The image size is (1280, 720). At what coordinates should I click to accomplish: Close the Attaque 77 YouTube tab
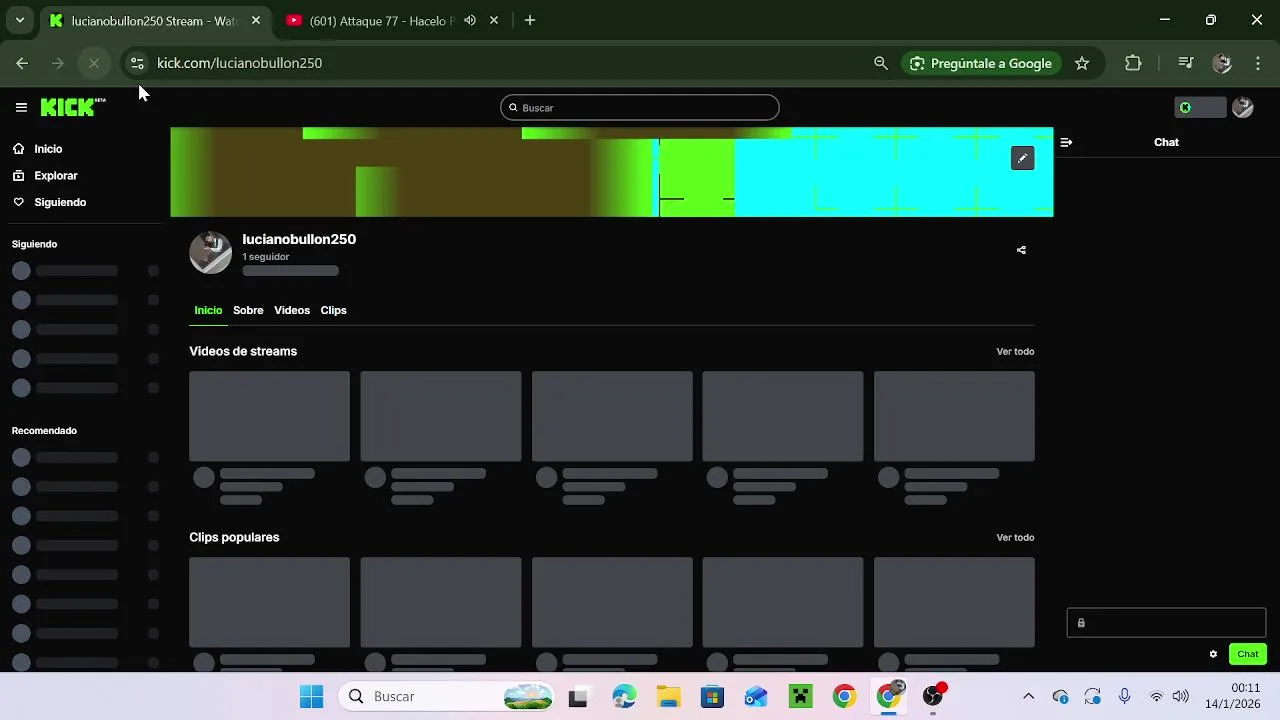pyautogui.click(x=494, y=20)
